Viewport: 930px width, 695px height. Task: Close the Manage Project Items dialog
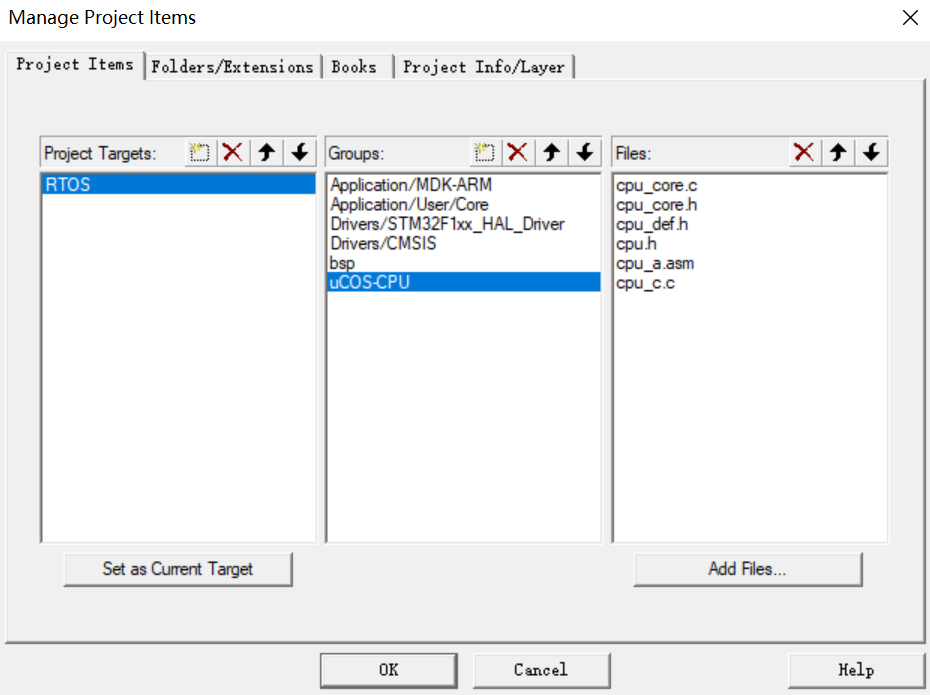910,18
